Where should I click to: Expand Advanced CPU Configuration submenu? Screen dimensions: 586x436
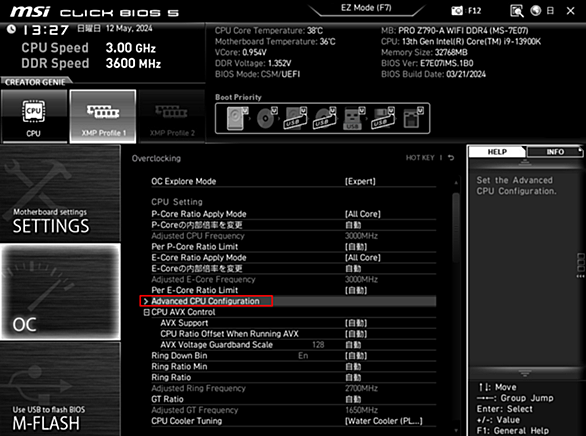(x=206, y=301)
